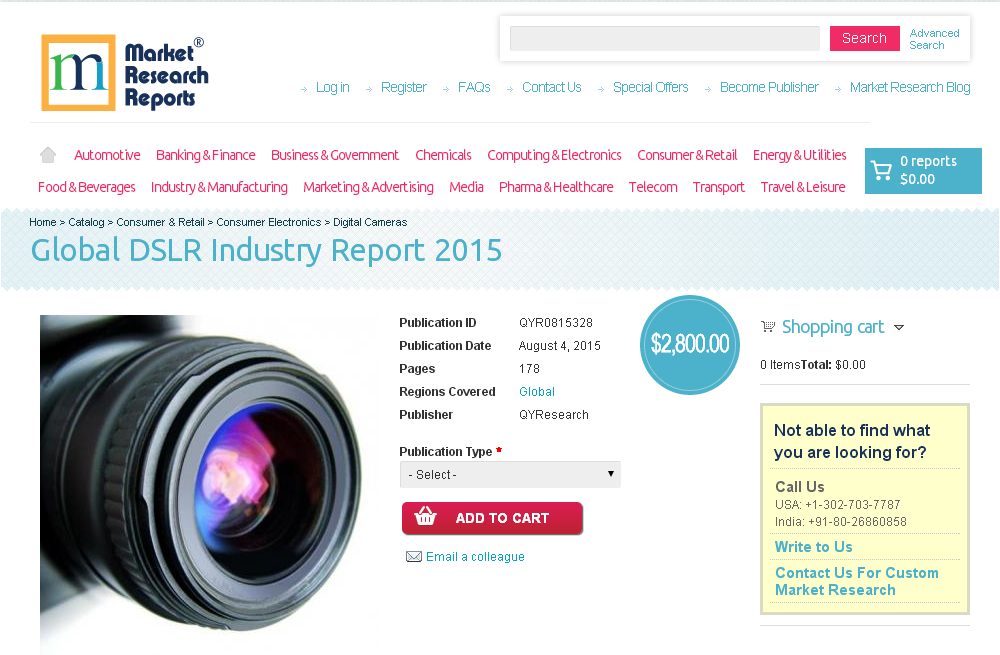The width and height of the screenshot is (1000, 655).
Task: Open the Special Offers link
Action: 651,87
